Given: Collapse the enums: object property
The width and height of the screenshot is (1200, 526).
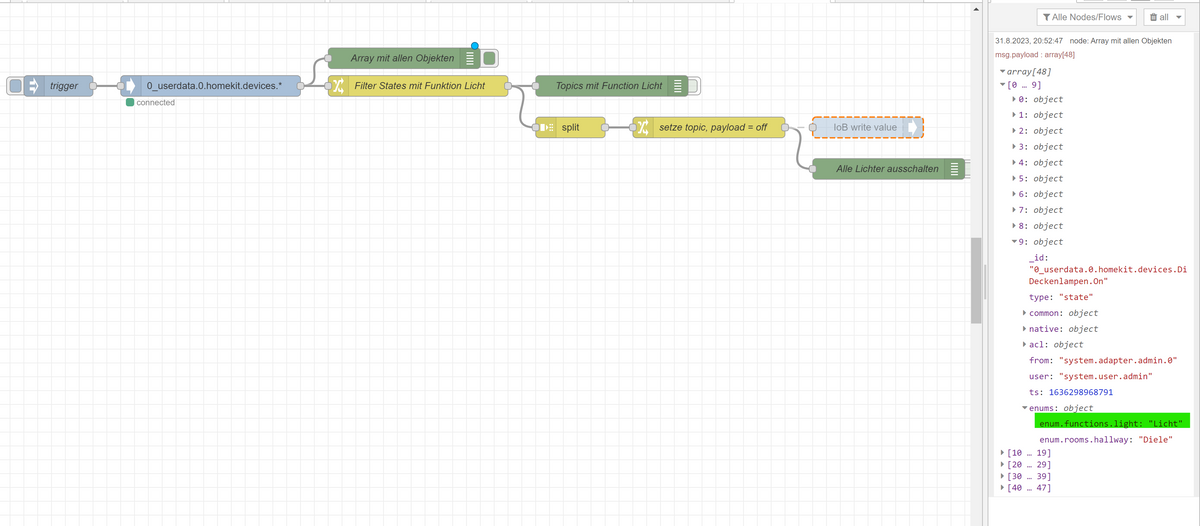Looking at the screenshot, I should (x=1025, y=408).
